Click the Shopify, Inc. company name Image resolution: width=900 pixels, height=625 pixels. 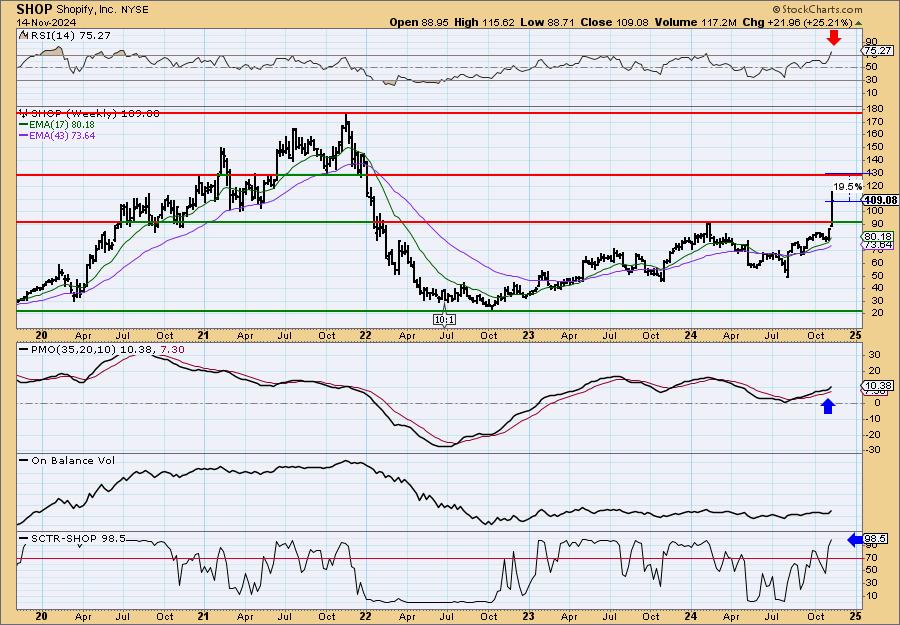(x=85, y=10)
